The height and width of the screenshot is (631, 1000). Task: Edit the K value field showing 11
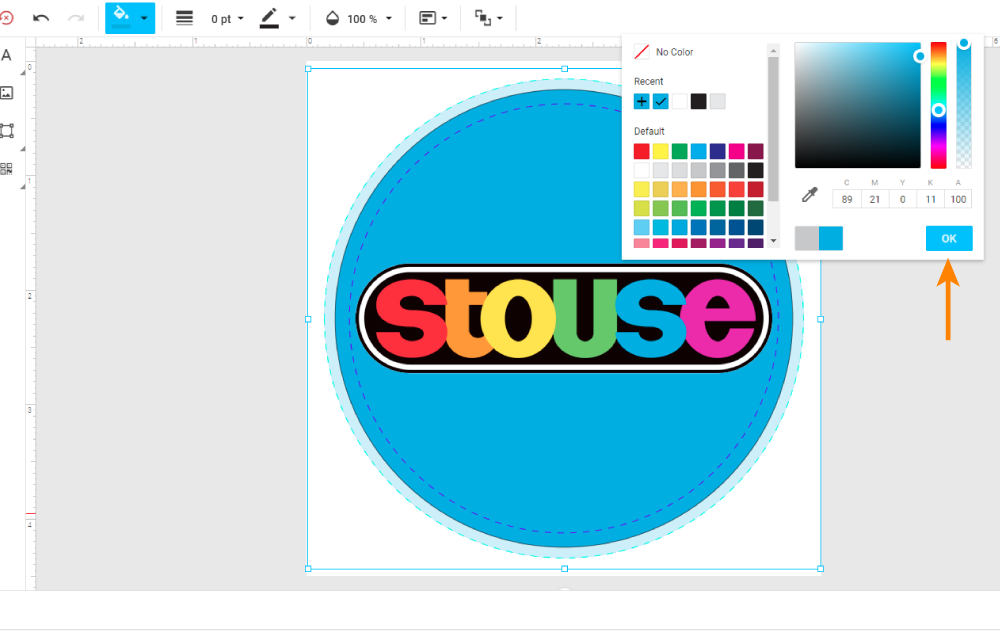pyautogui.click(x=930, y=200)
